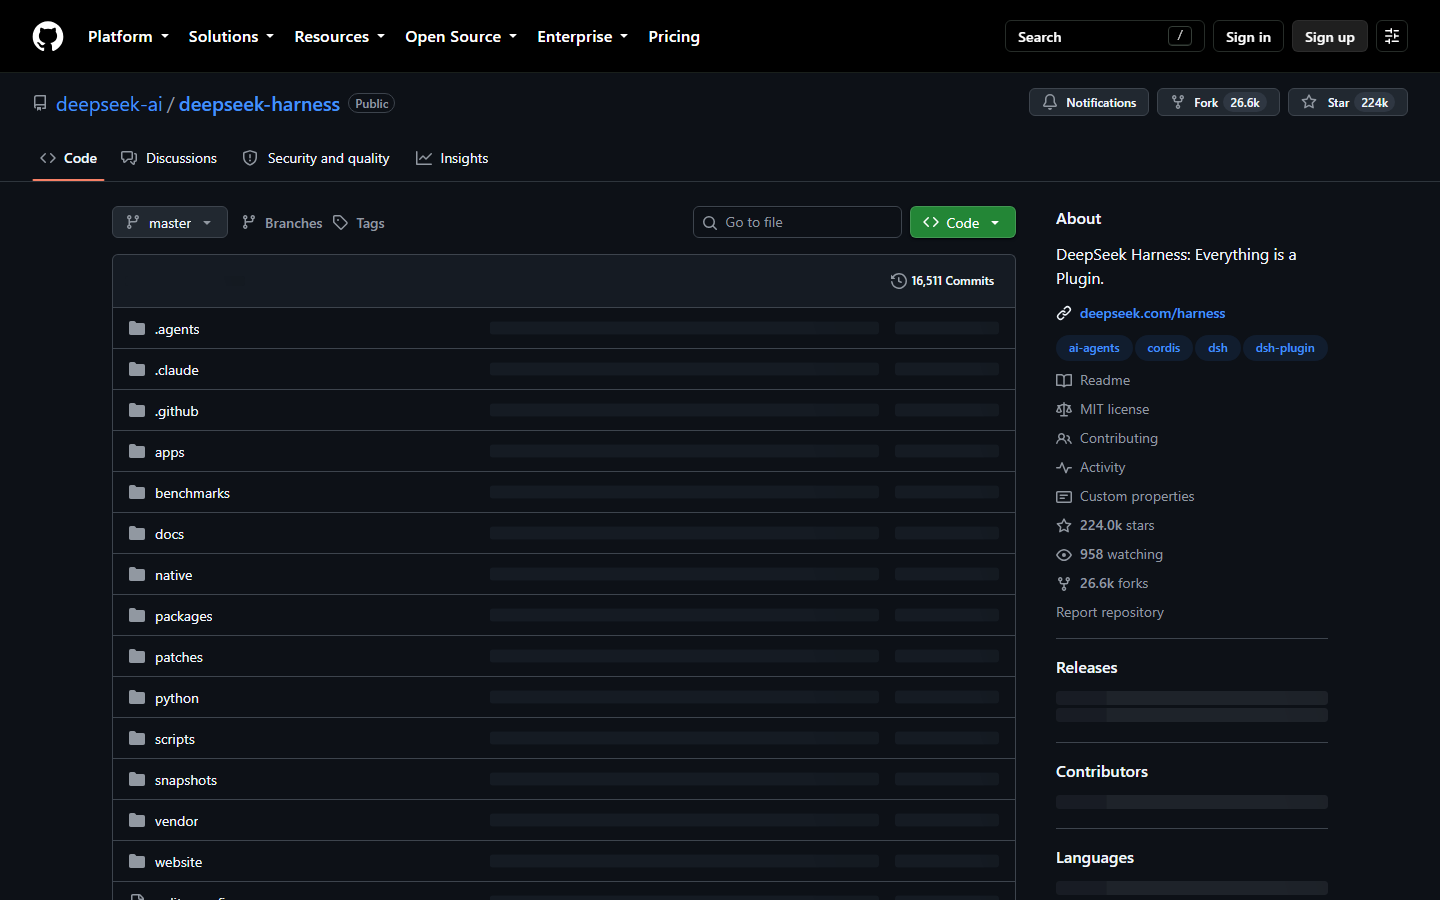Viewport: 1440px width, 900px height.
Task: Click the folder icon for apps
Action: pos(137,452)
